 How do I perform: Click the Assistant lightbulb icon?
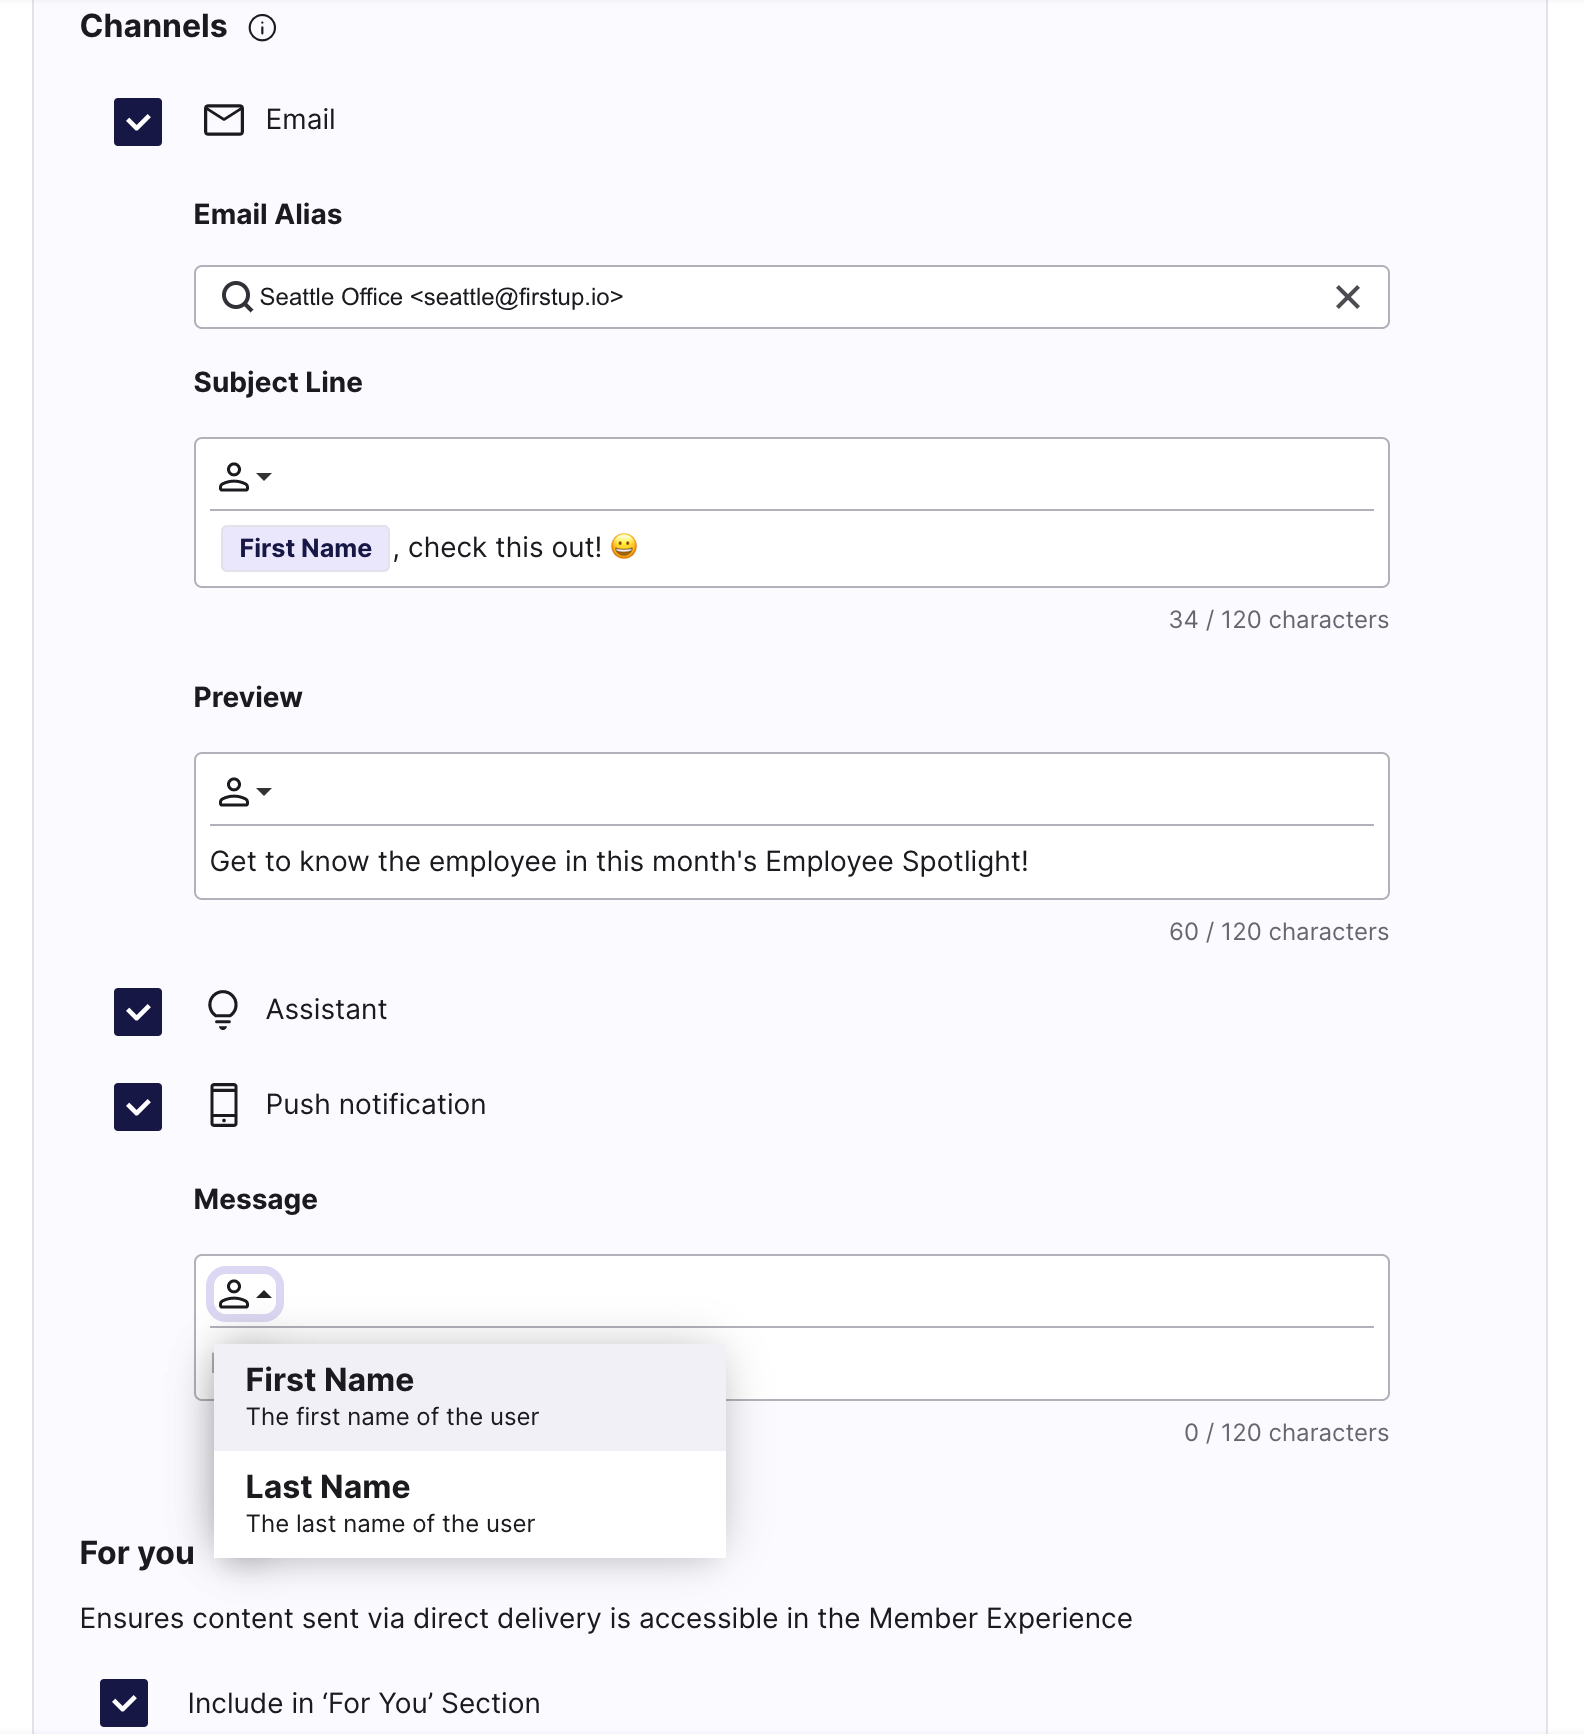pos(222,1009)
